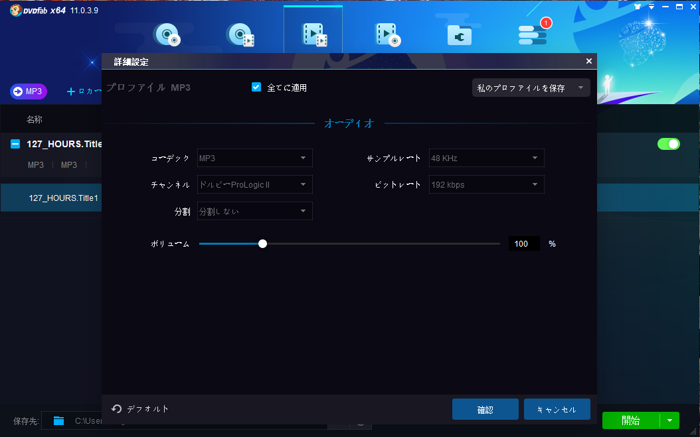This screenshot has height=437, width=700.
Task: Close the 詳細設定 dialog
Action: tap(589, 61)
